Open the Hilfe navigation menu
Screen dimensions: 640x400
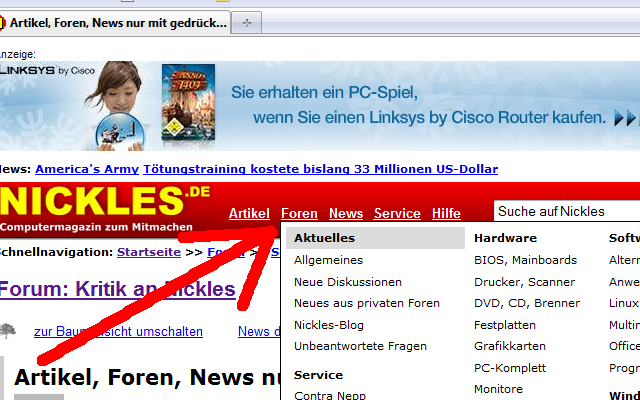[446, 213]
